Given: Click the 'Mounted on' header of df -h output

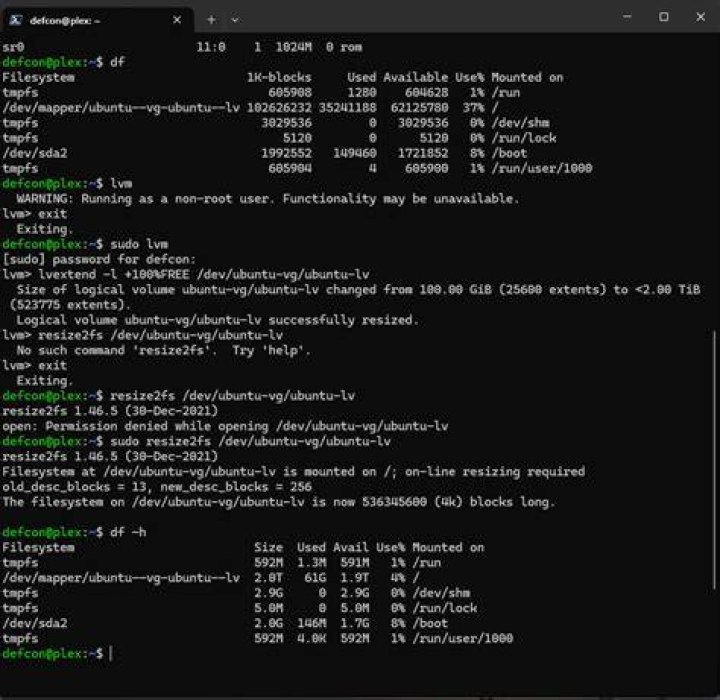Looking at the screenshot, I should [x=448, y=548].
